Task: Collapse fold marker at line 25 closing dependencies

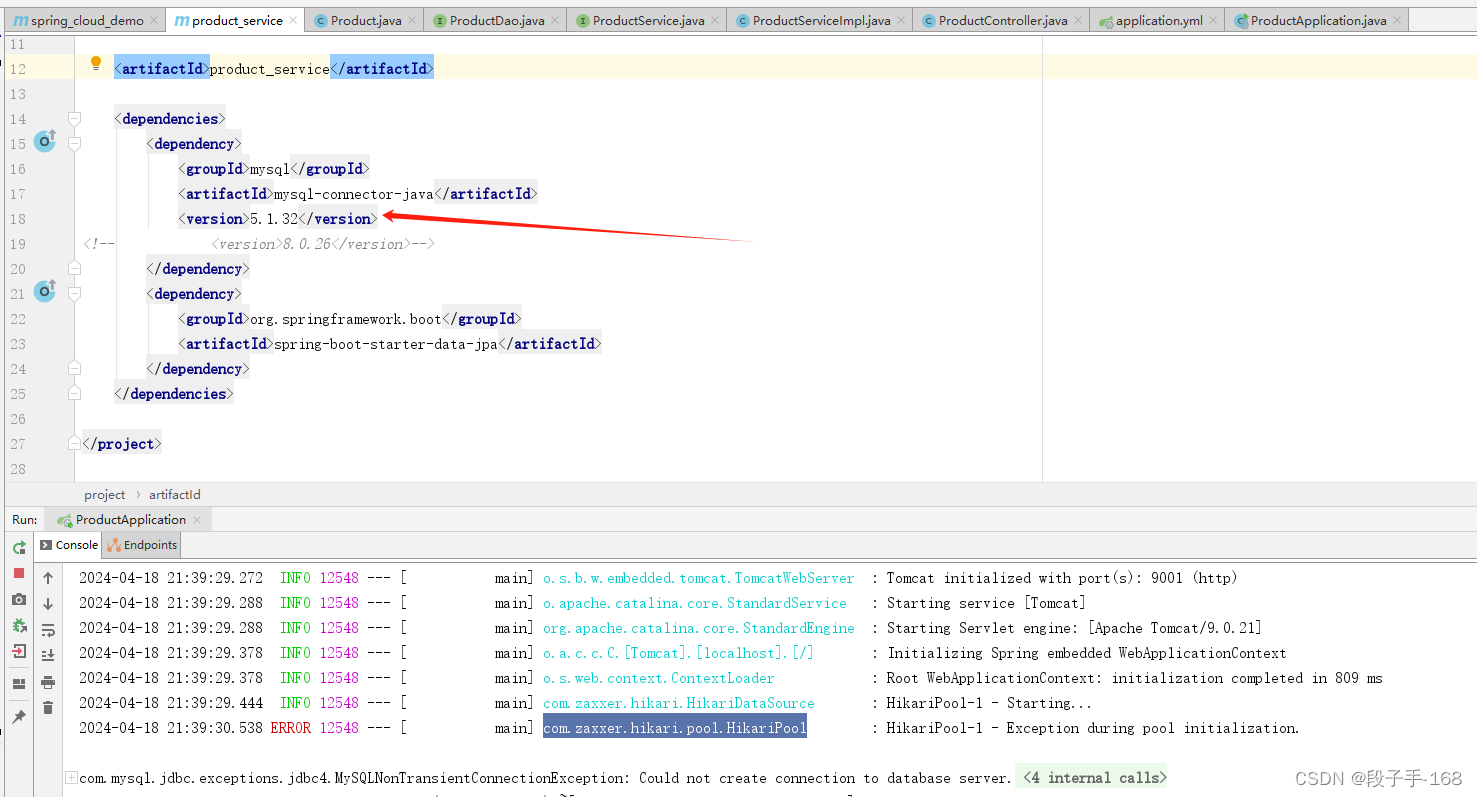Action: [x=74, y=393]
